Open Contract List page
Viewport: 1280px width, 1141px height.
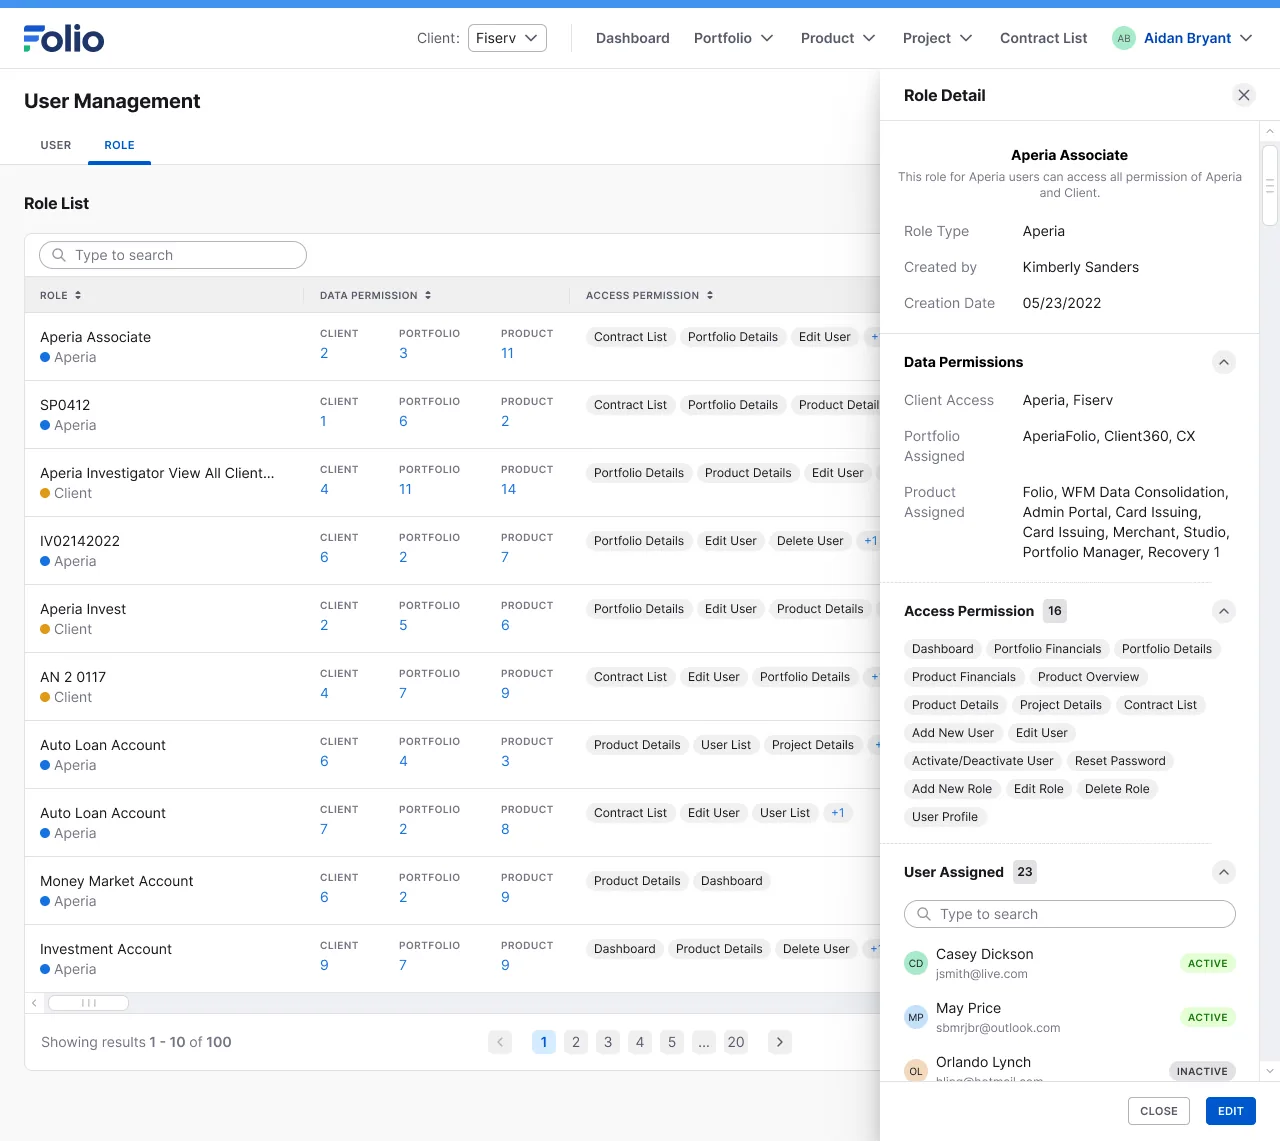(x=1043, y=38)
